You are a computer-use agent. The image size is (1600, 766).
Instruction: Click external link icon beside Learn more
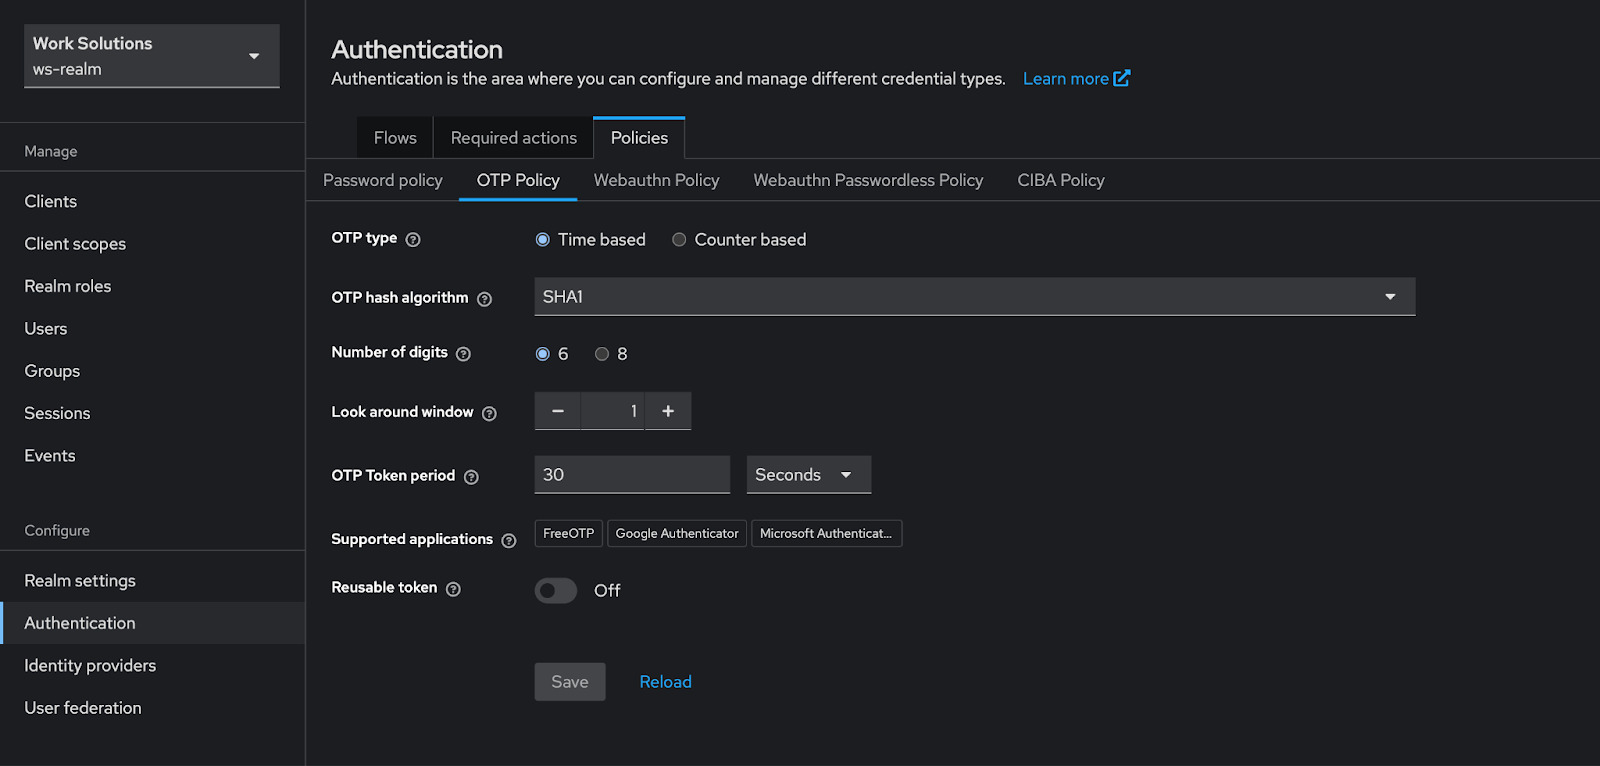pyautogui.click(x=1122, y=78)
